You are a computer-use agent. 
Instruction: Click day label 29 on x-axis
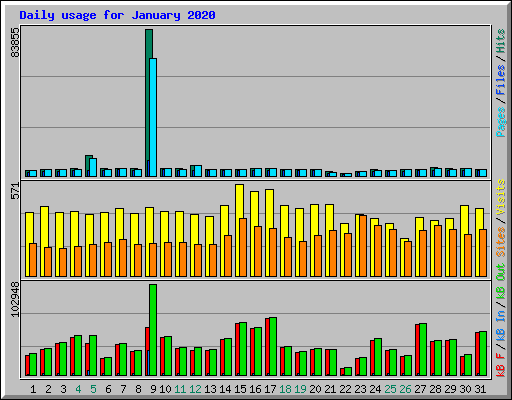coord(450,389)
